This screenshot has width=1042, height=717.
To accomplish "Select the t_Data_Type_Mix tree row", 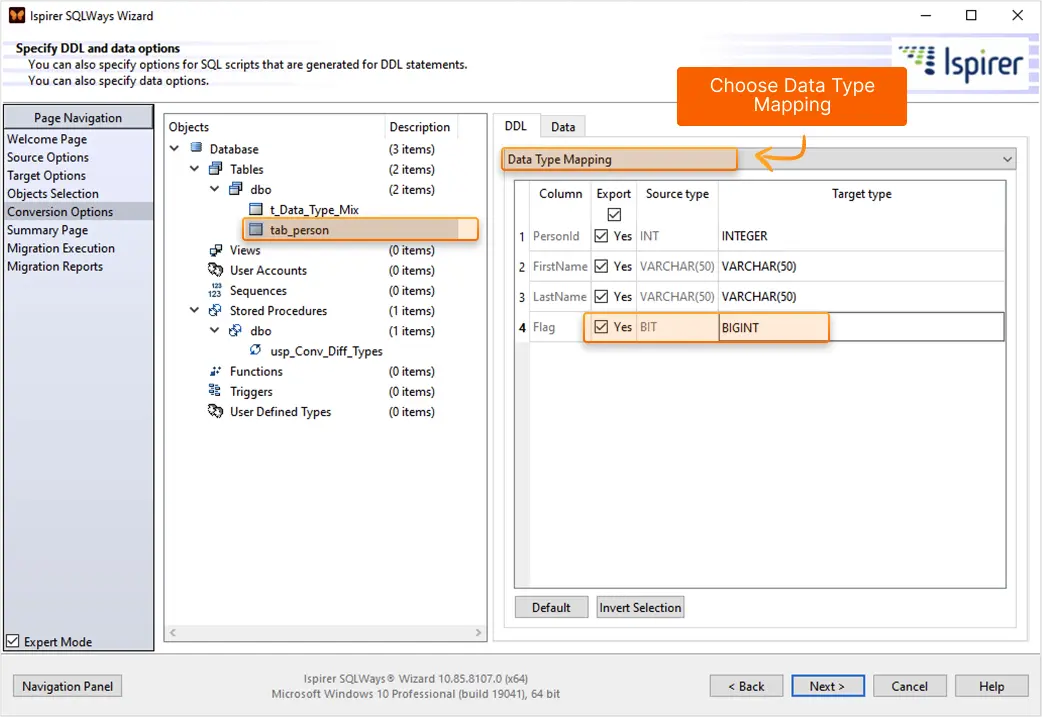I will pyautogui.click(x=314, y=209).
